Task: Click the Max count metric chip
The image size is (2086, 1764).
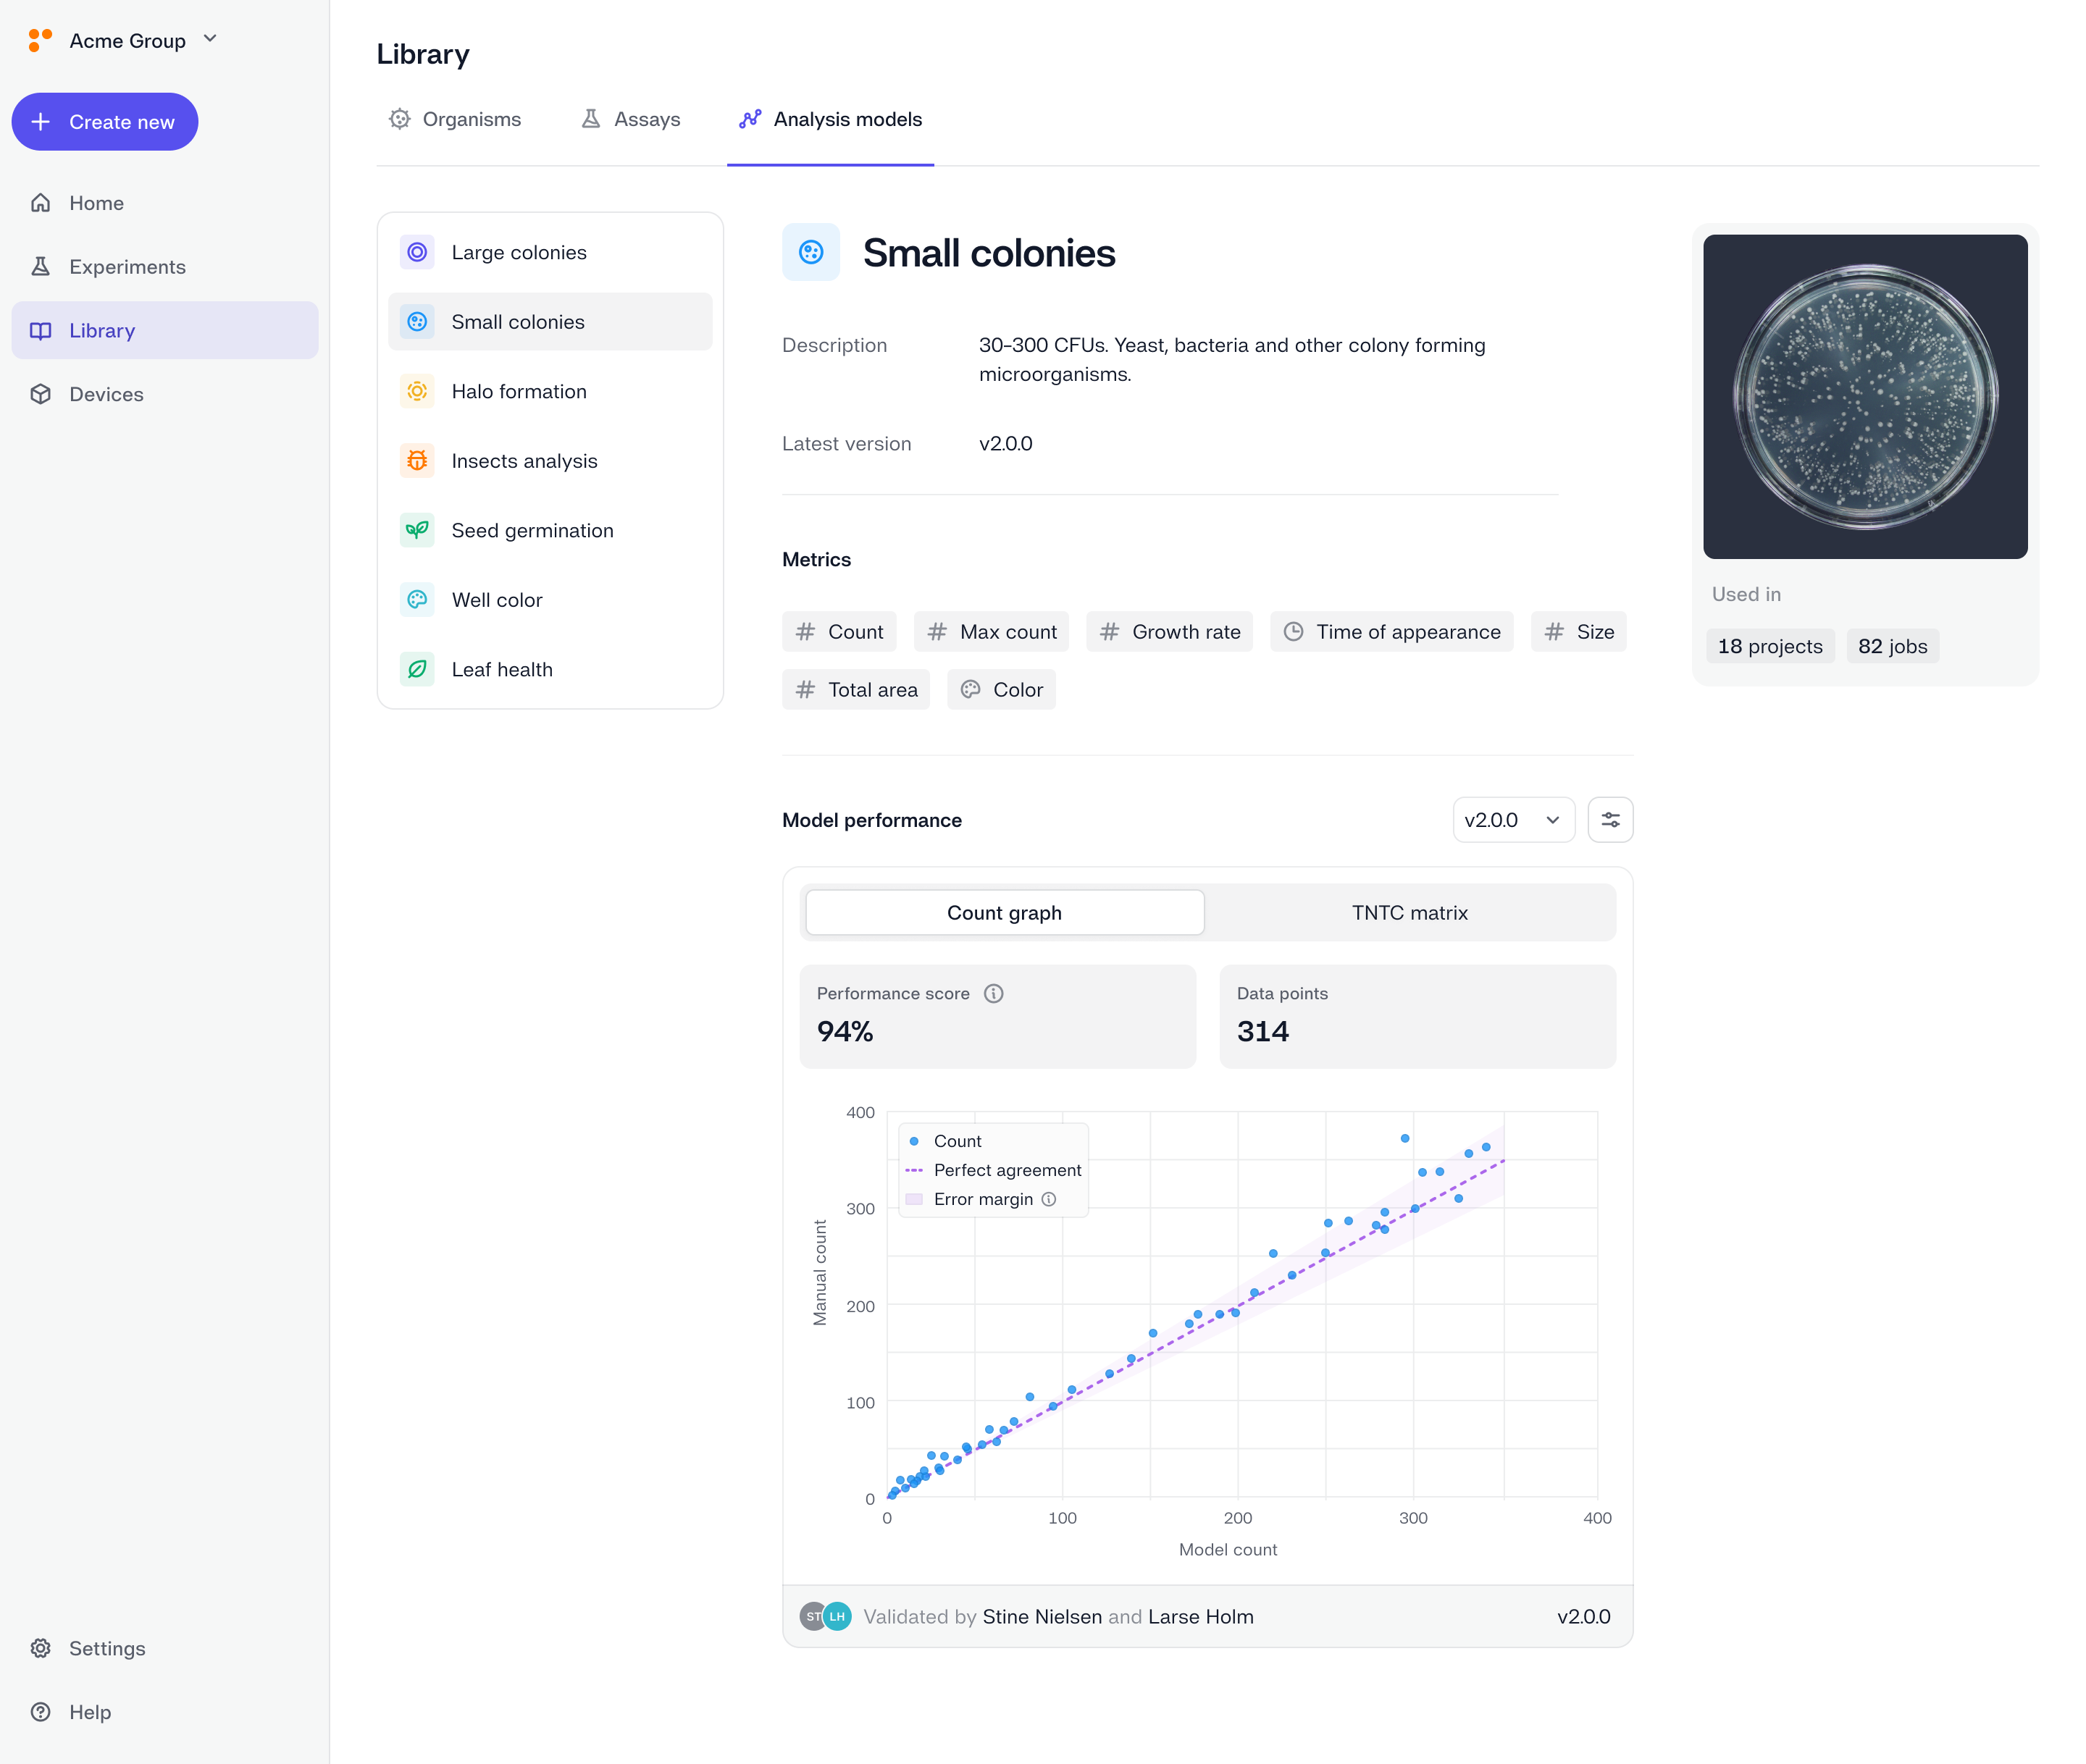Action: click(991, 632)
